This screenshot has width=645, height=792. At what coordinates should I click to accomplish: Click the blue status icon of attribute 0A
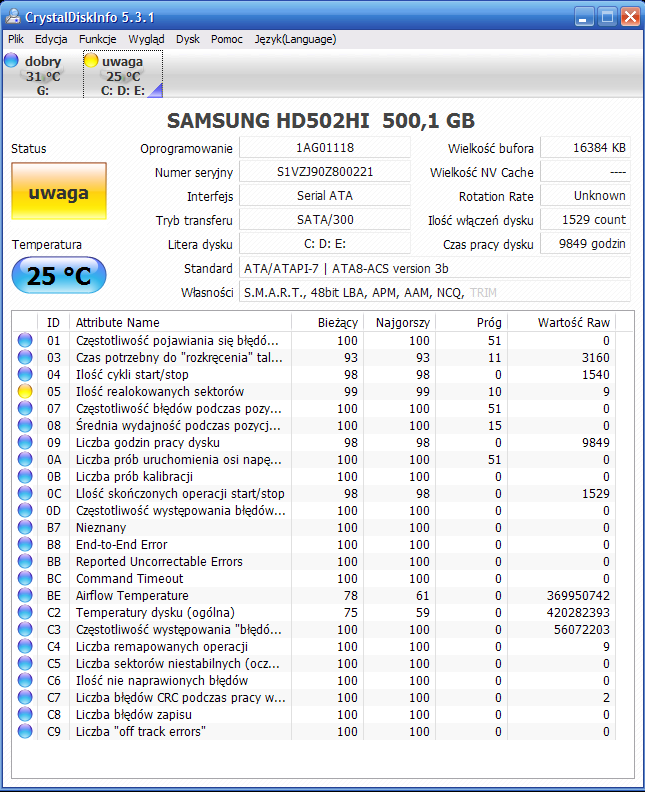[x=25, y=460]
